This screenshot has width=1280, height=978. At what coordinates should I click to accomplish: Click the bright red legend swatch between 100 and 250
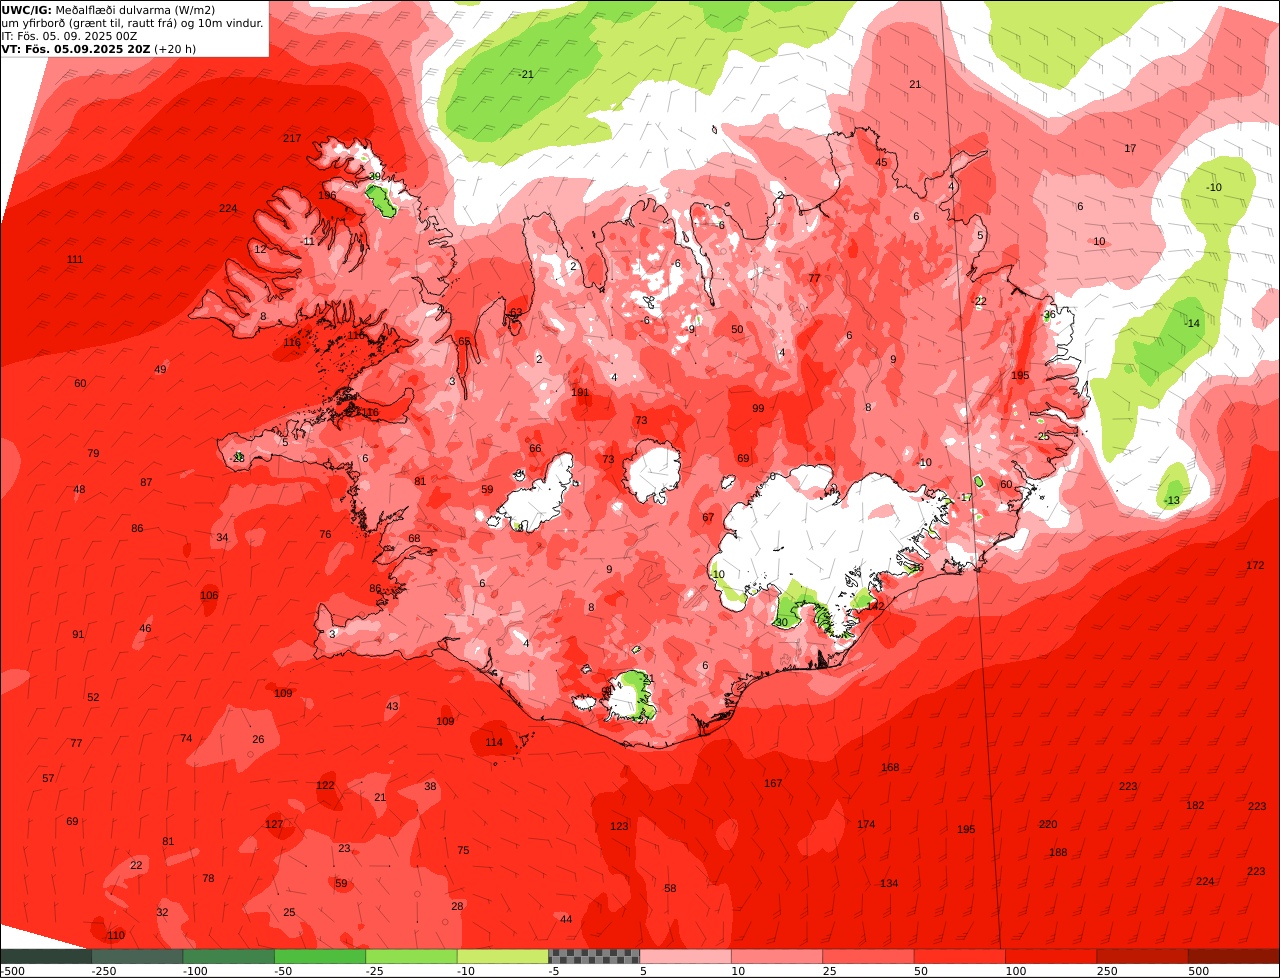pos(1051,956)
